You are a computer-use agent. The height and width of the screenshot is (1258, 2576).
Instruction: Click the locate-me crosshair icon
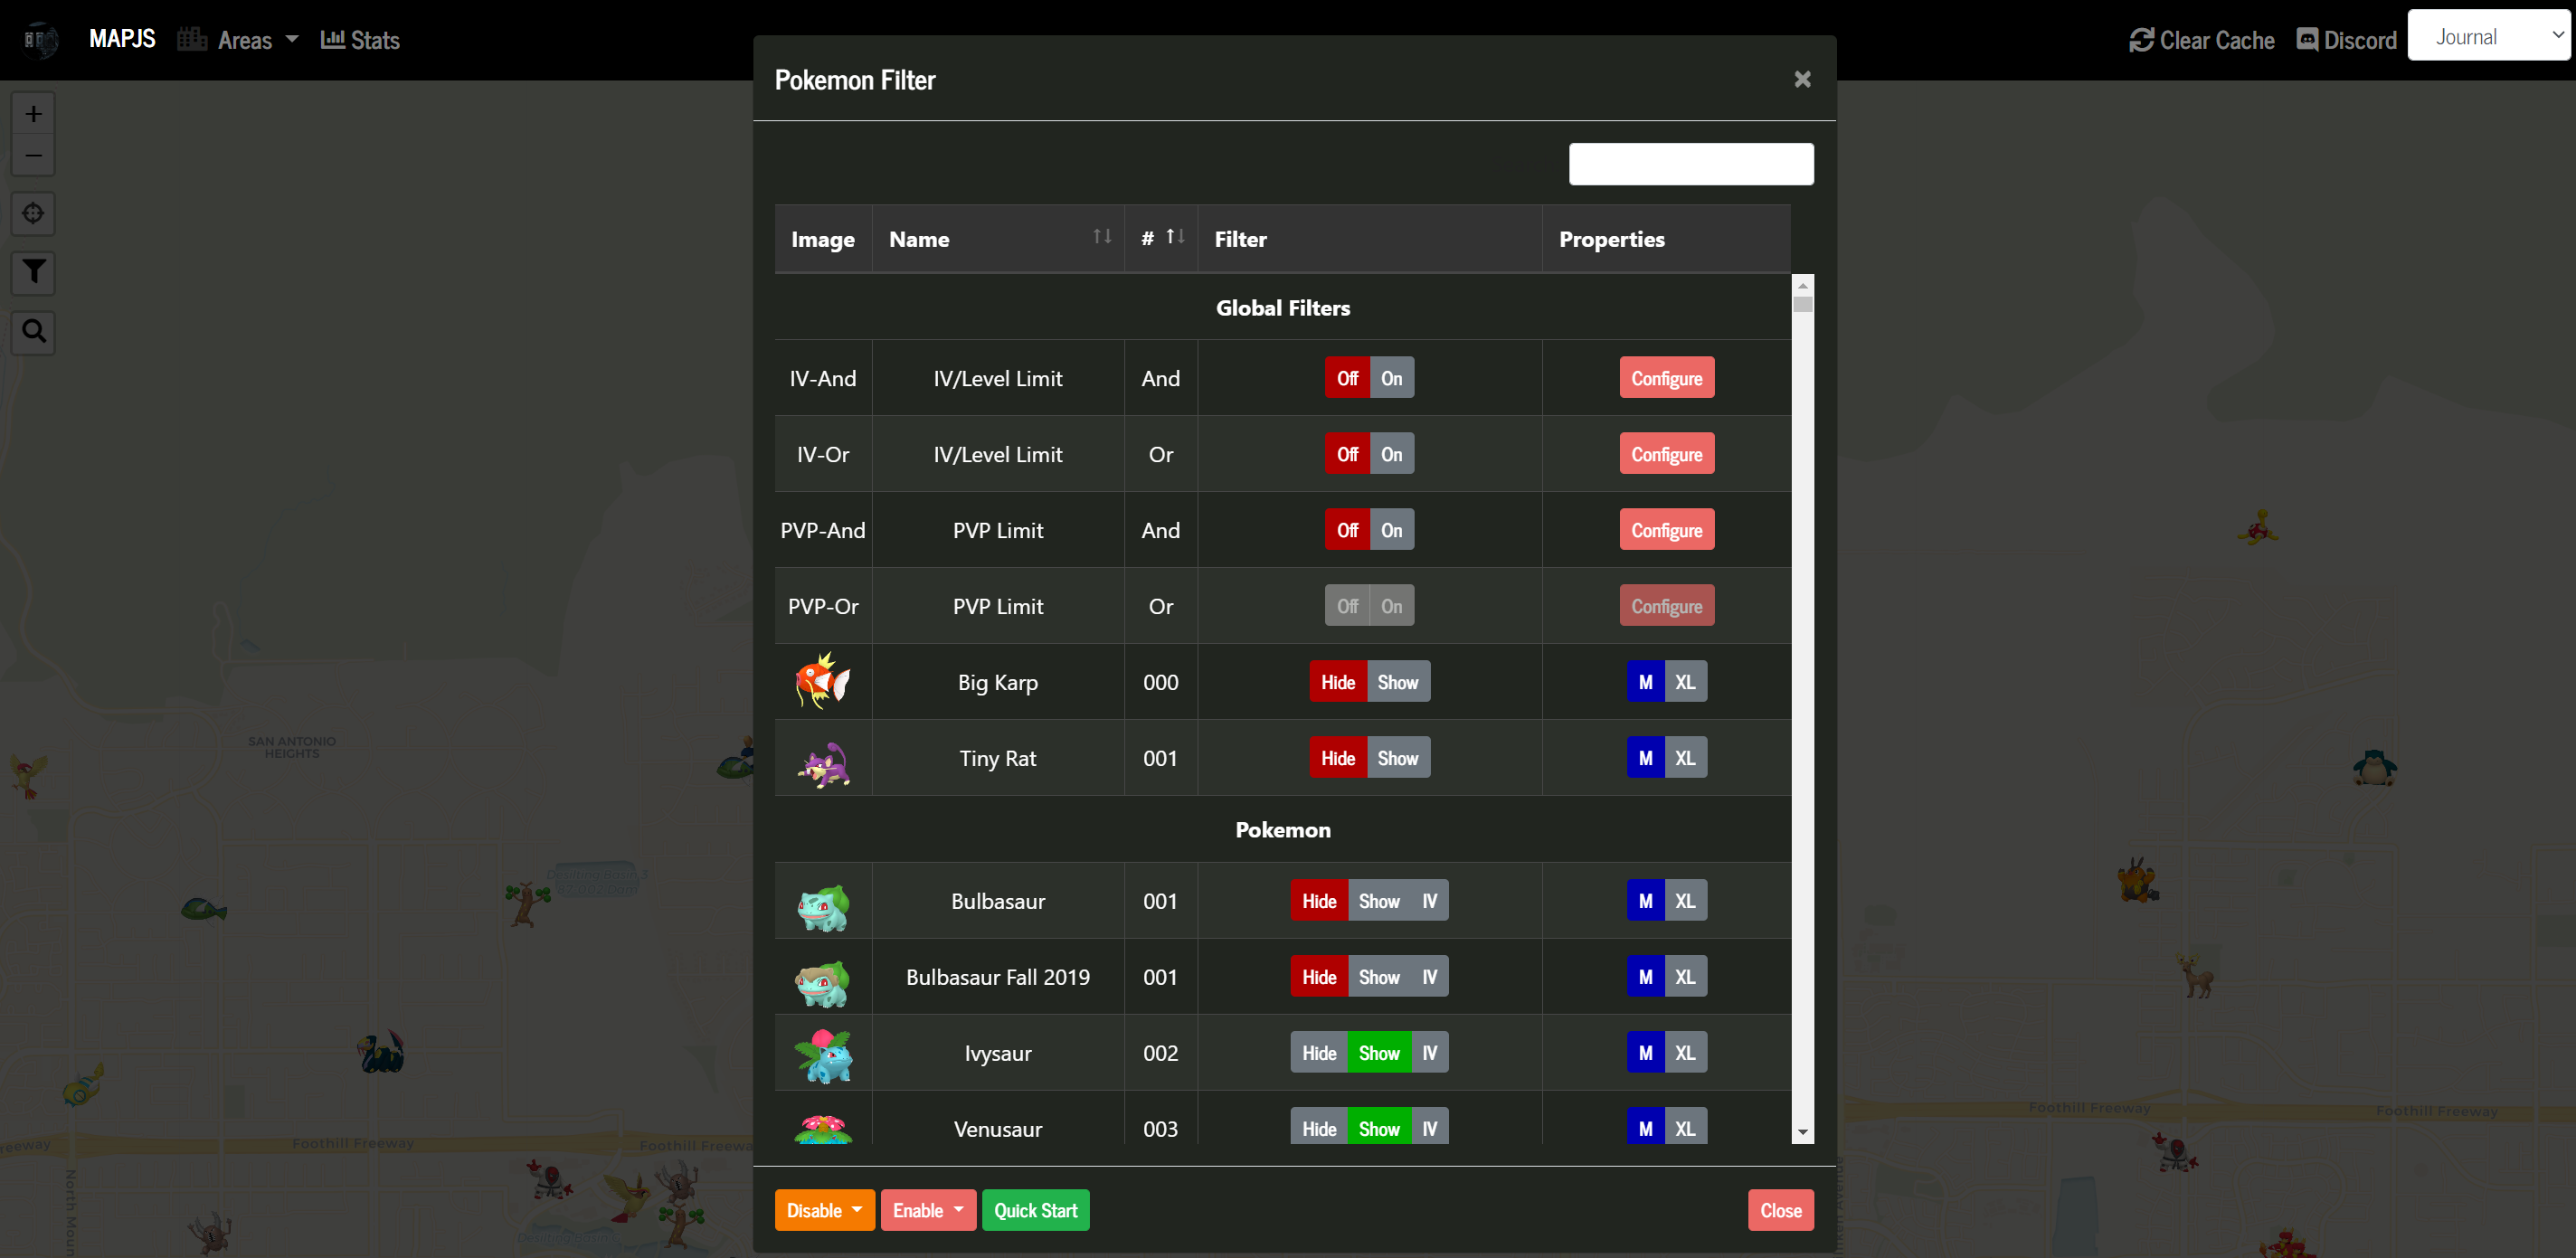(x=33, y=214)
